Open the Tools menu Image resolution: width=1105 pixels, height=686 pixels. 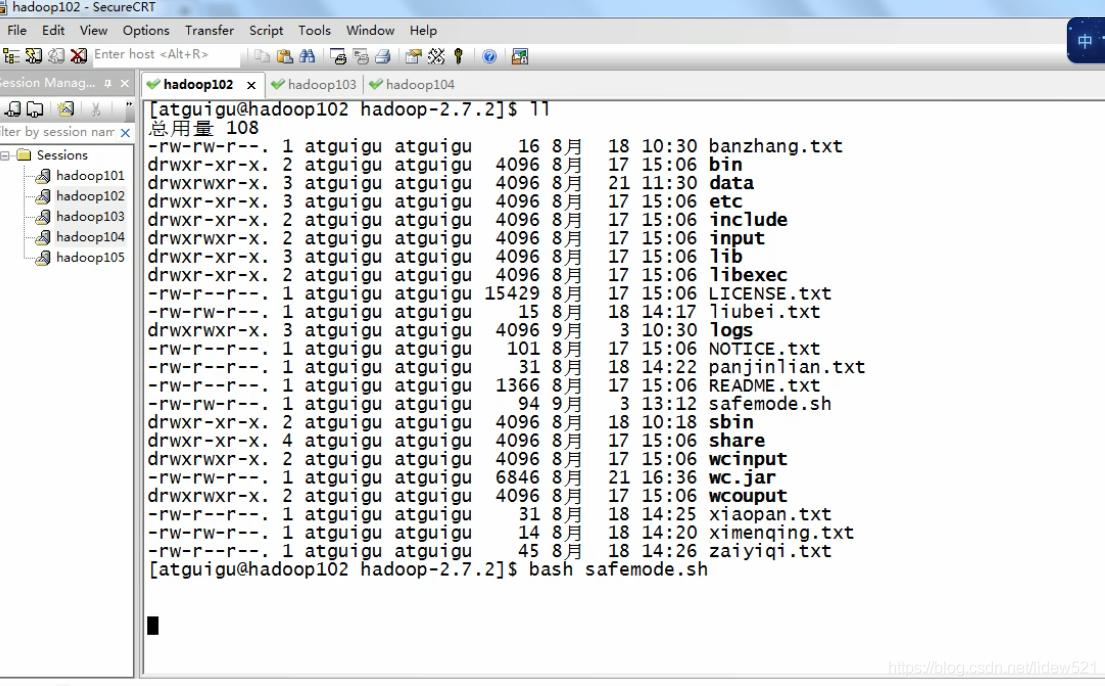pyautogui.click(x=314, y=30)
